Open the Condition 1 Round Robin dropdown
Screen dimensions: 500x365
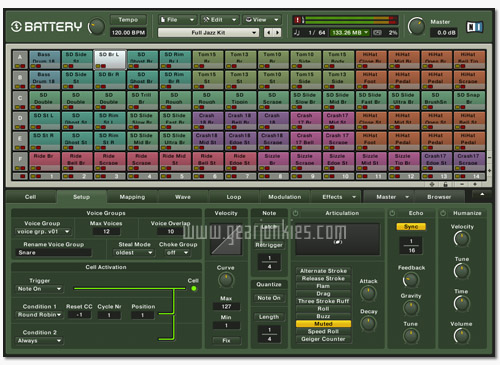tap(39, 315)
